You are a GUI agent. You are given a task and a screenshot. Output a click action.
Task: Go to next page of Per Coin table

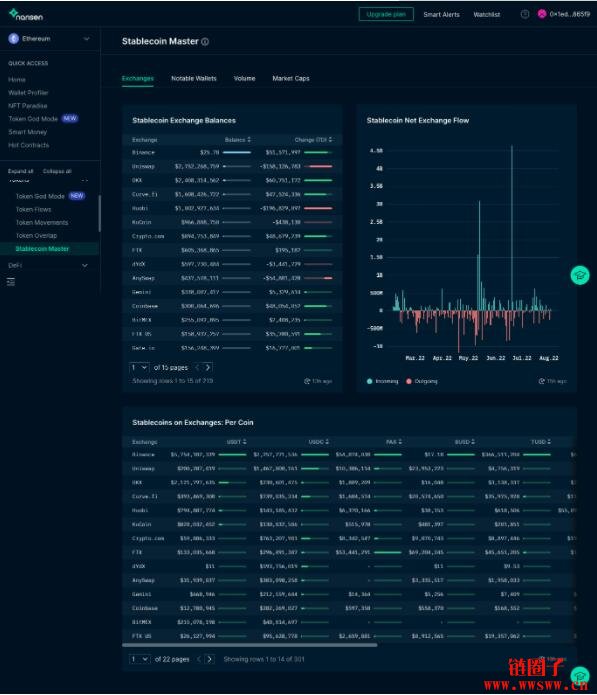click(x=210, y=659)
